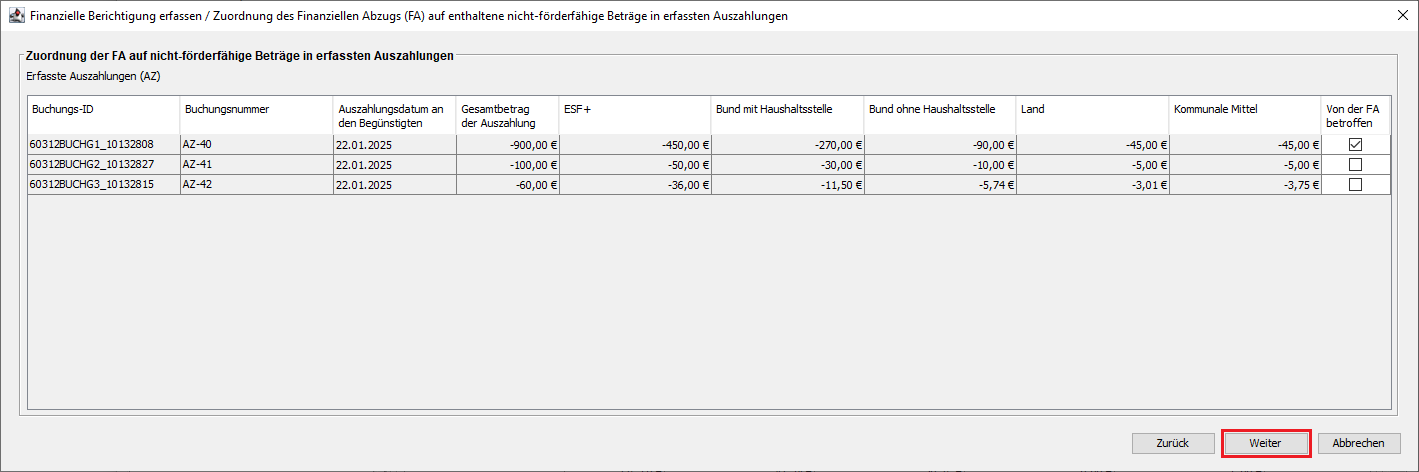
Task: Click the Von der FA betroffen header
Action: point(1355,115)
